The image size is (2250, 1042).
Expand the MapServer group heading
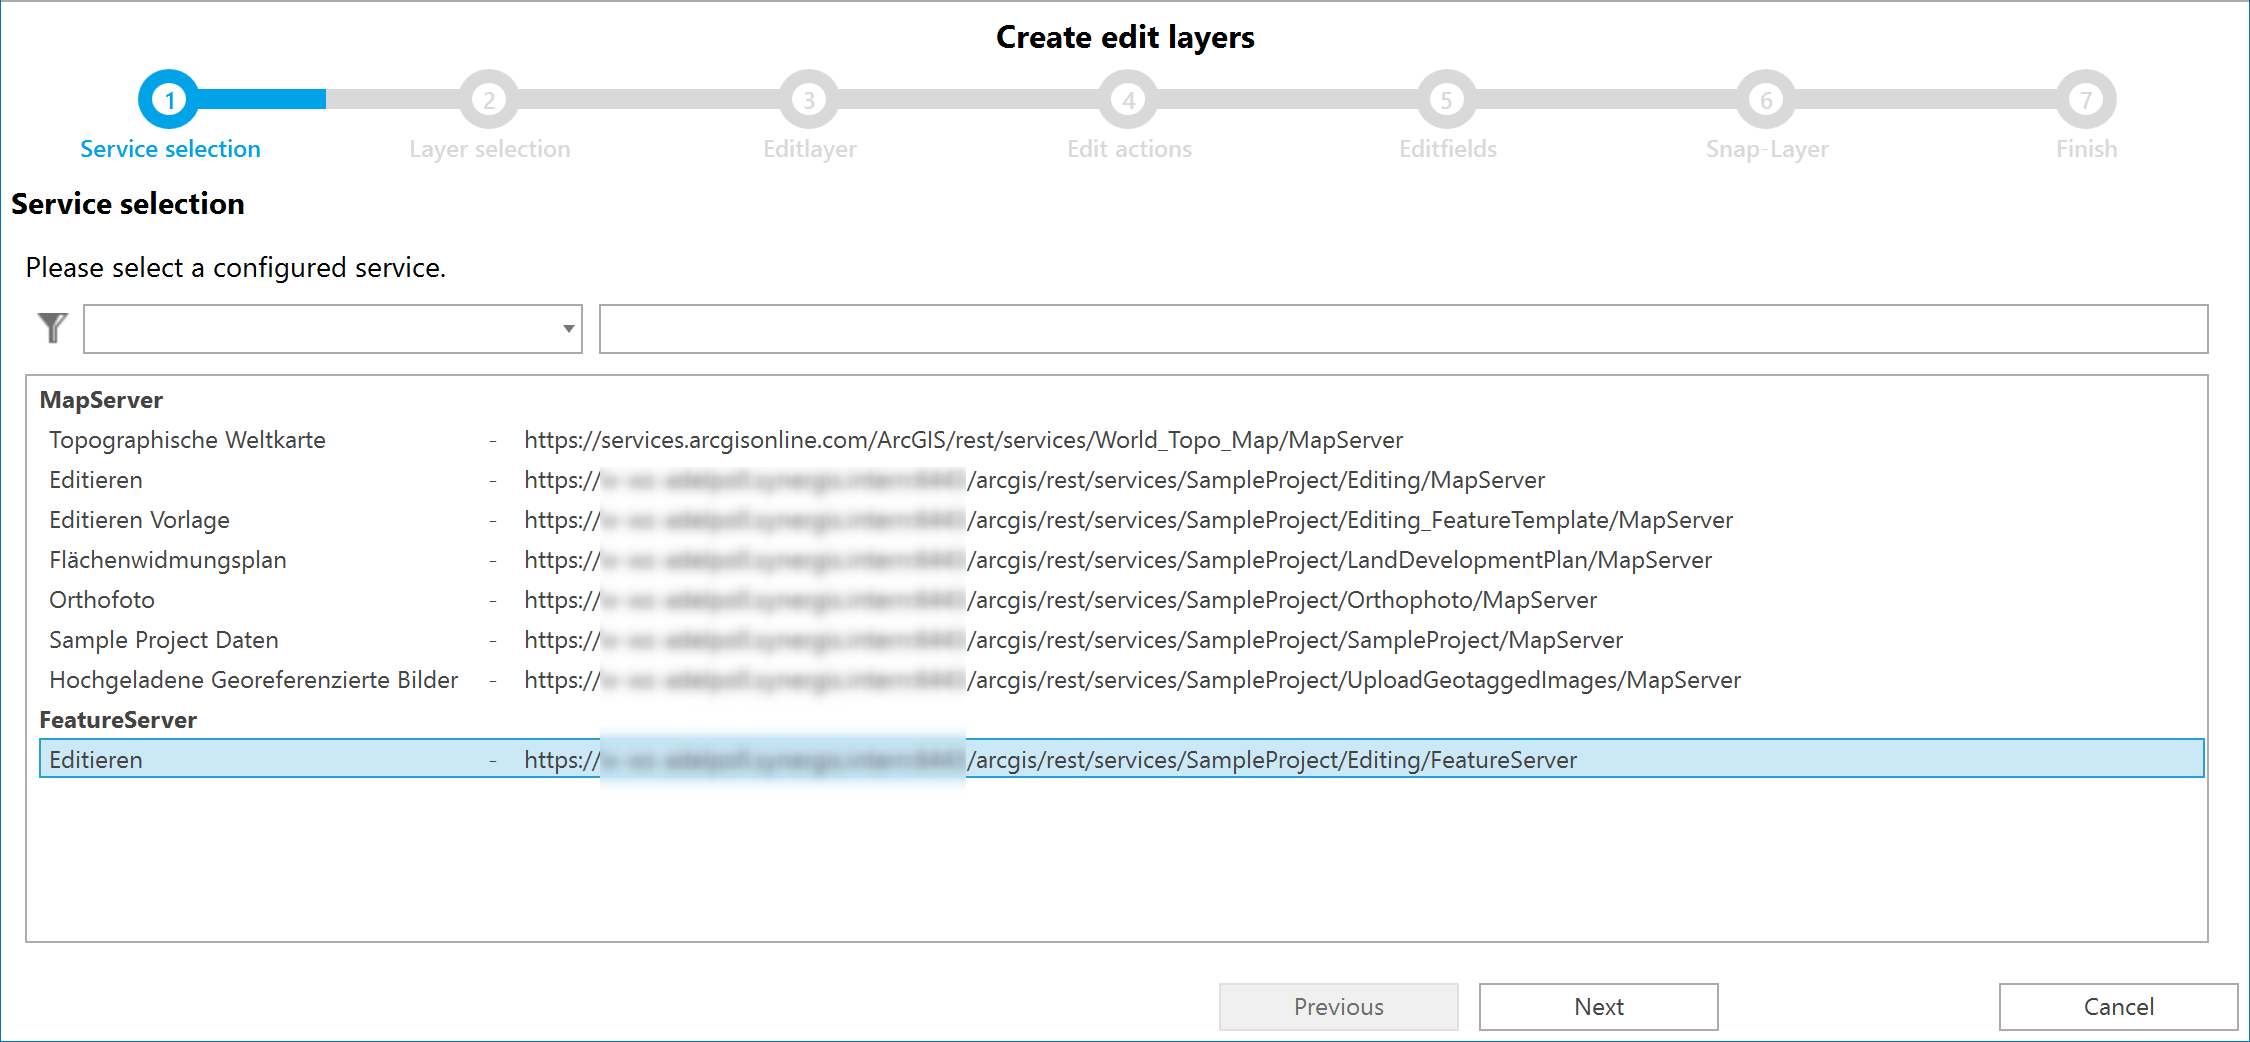point(100,400)
